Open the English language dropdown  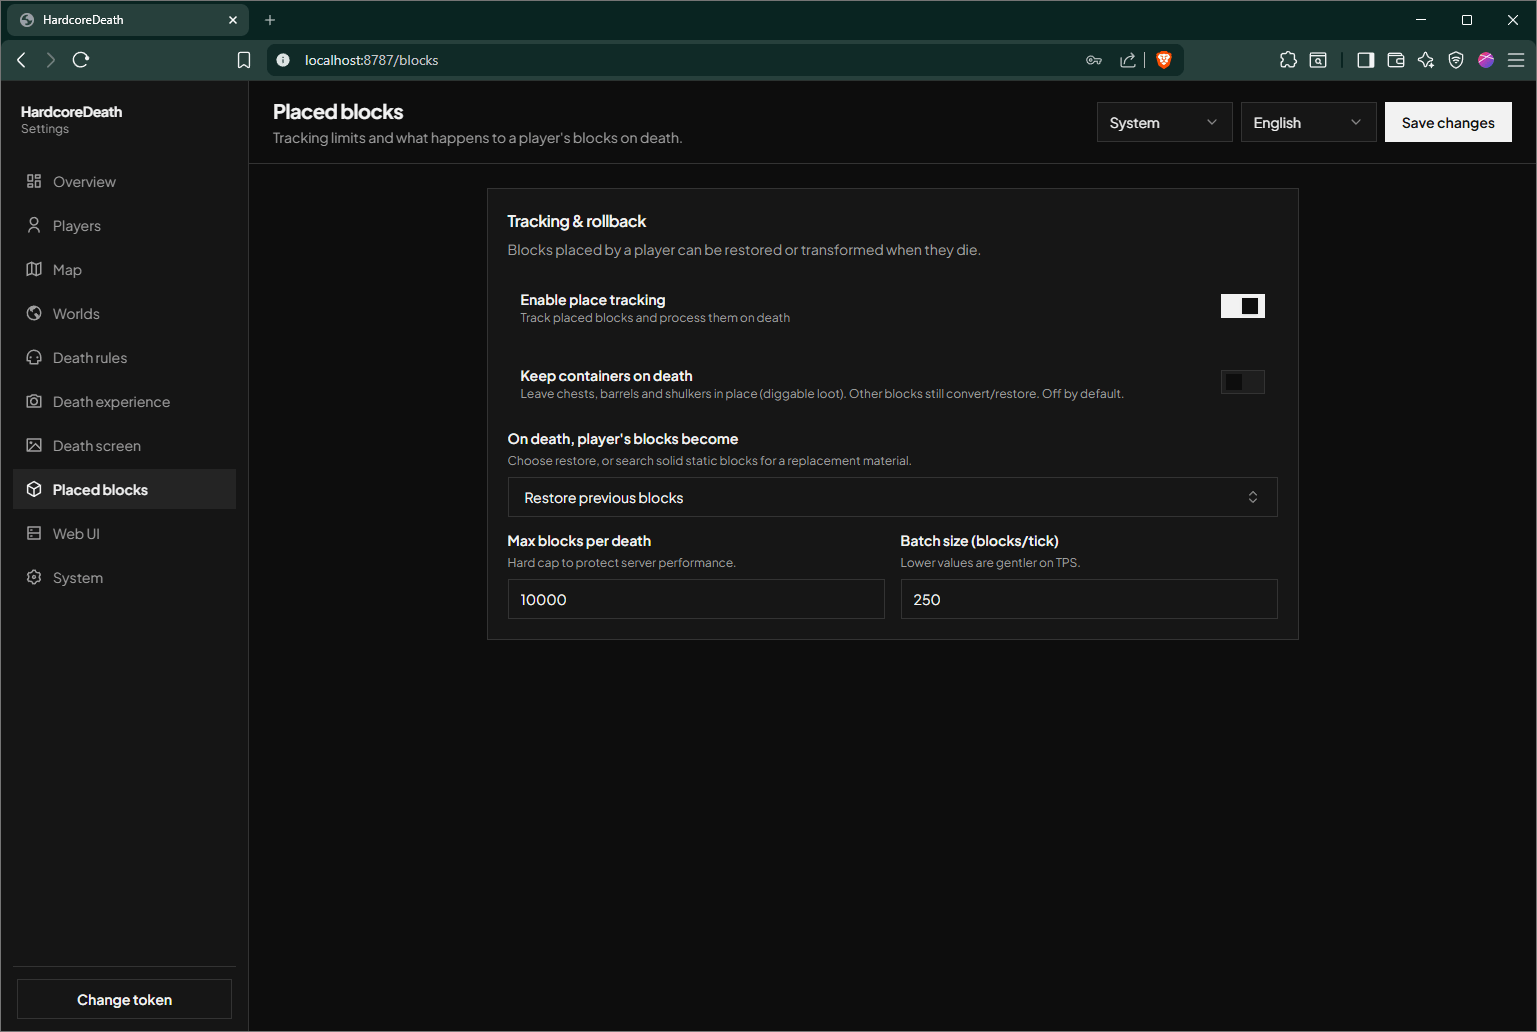[1309, 122]
